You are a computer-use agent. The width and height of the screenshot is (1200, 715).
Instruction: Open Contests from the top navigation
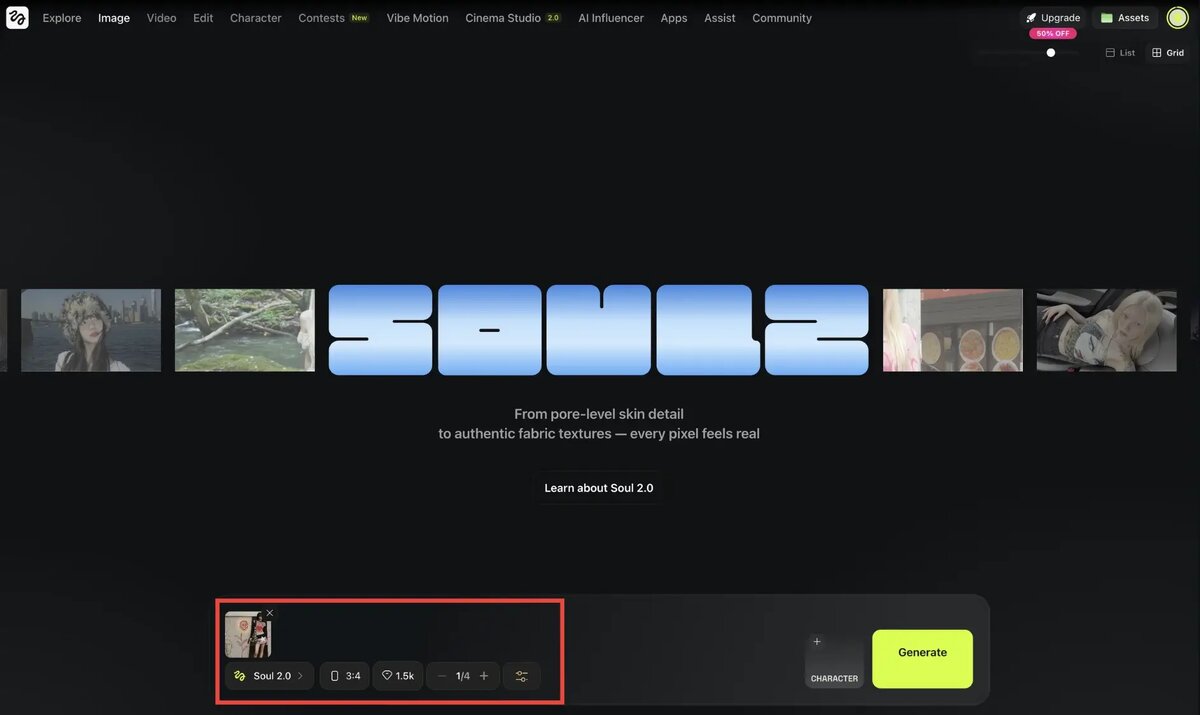pos(333,18)
